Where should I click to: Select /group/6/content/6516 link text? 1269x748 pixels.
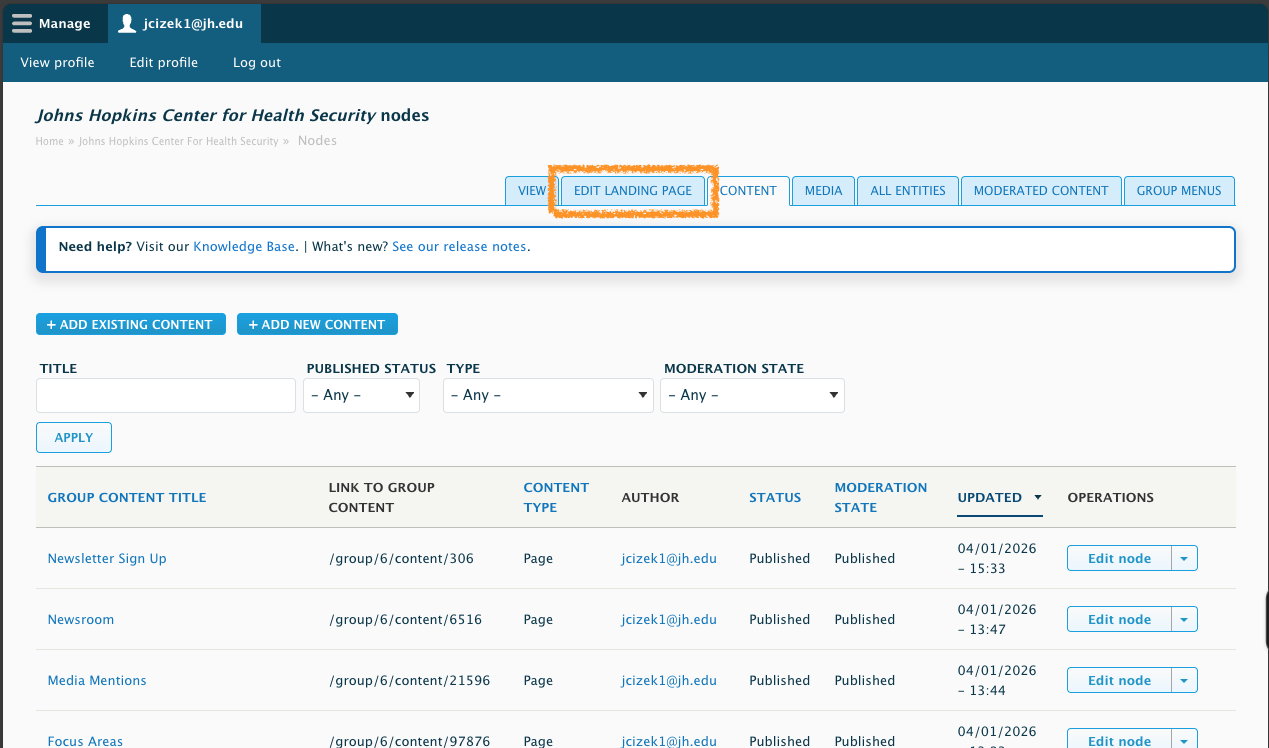point(405,619)
